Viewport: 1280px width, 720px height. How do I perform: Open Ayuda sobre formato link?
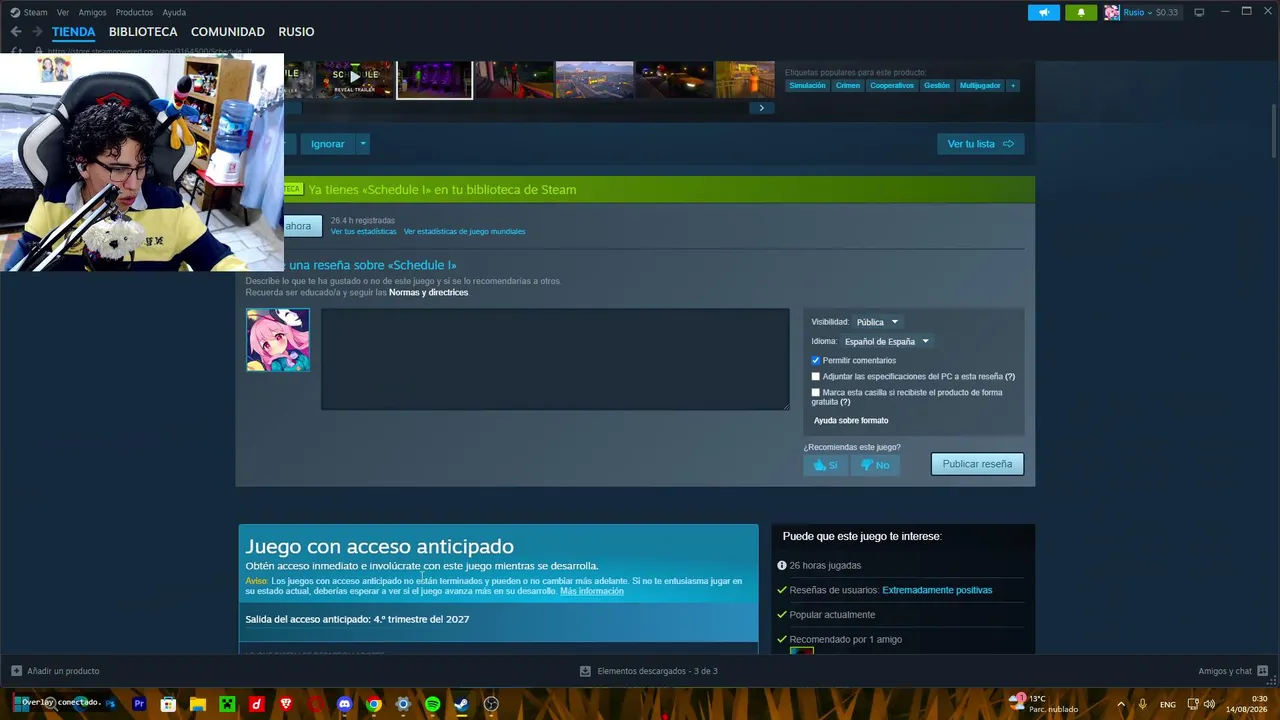click(x=851, y=421)
